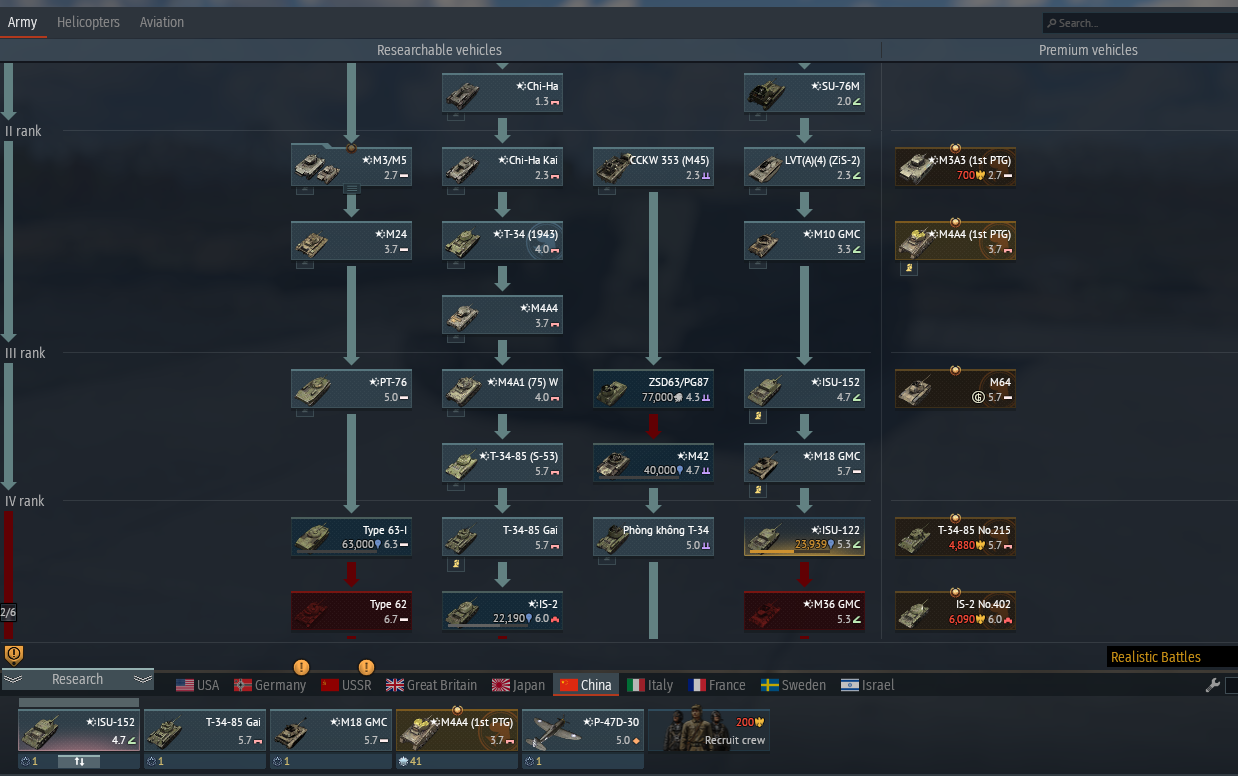
Task: Switch to the Italy nation tab
Action: 650,685
